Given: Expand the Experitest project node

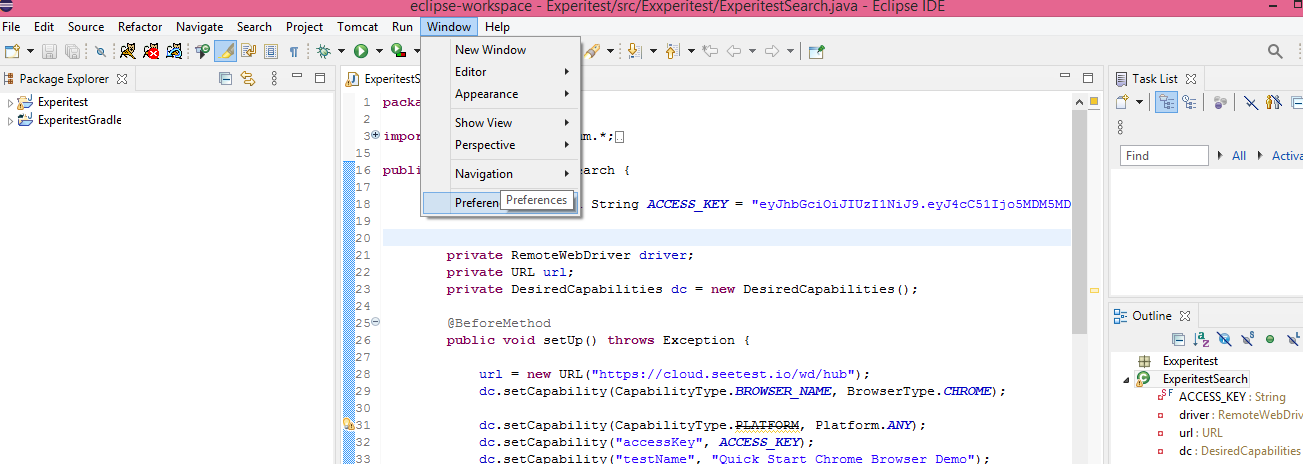Looking at the screenshot, I should [x=10, y=103].
